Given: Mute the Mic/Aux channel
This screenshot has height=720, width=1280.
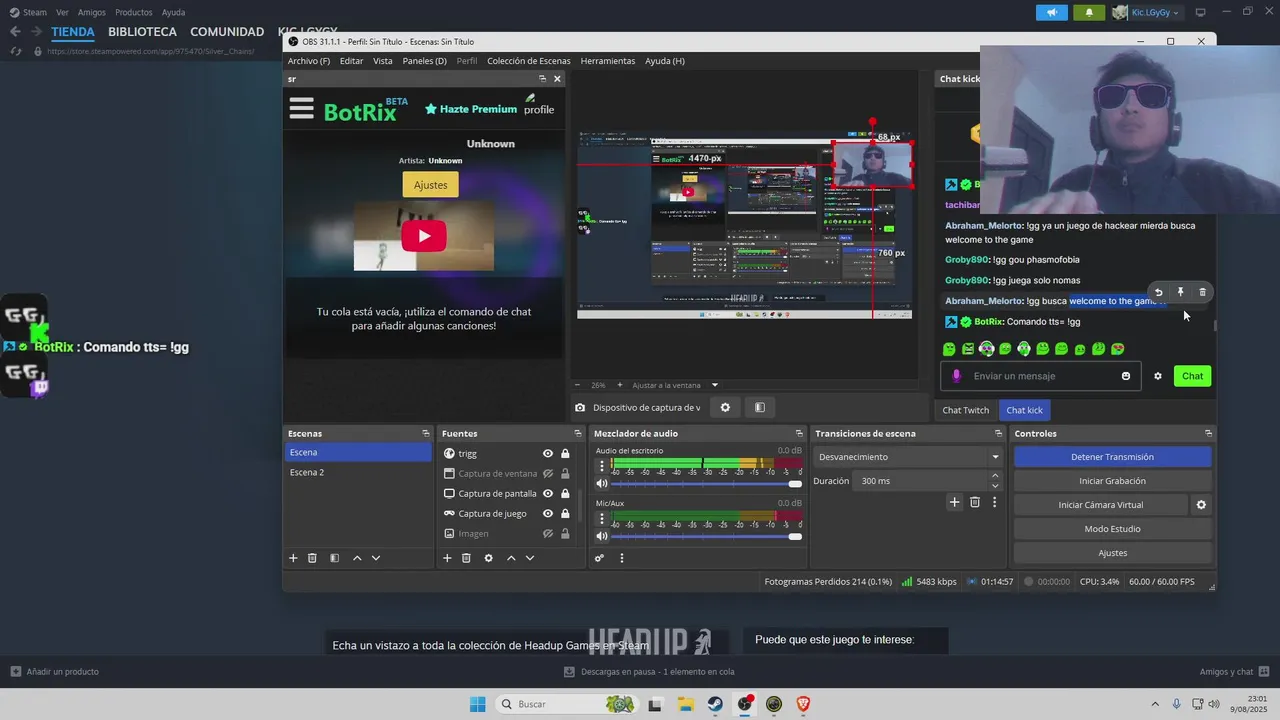Looking at the screenshot, I should (x=602, y=537).
